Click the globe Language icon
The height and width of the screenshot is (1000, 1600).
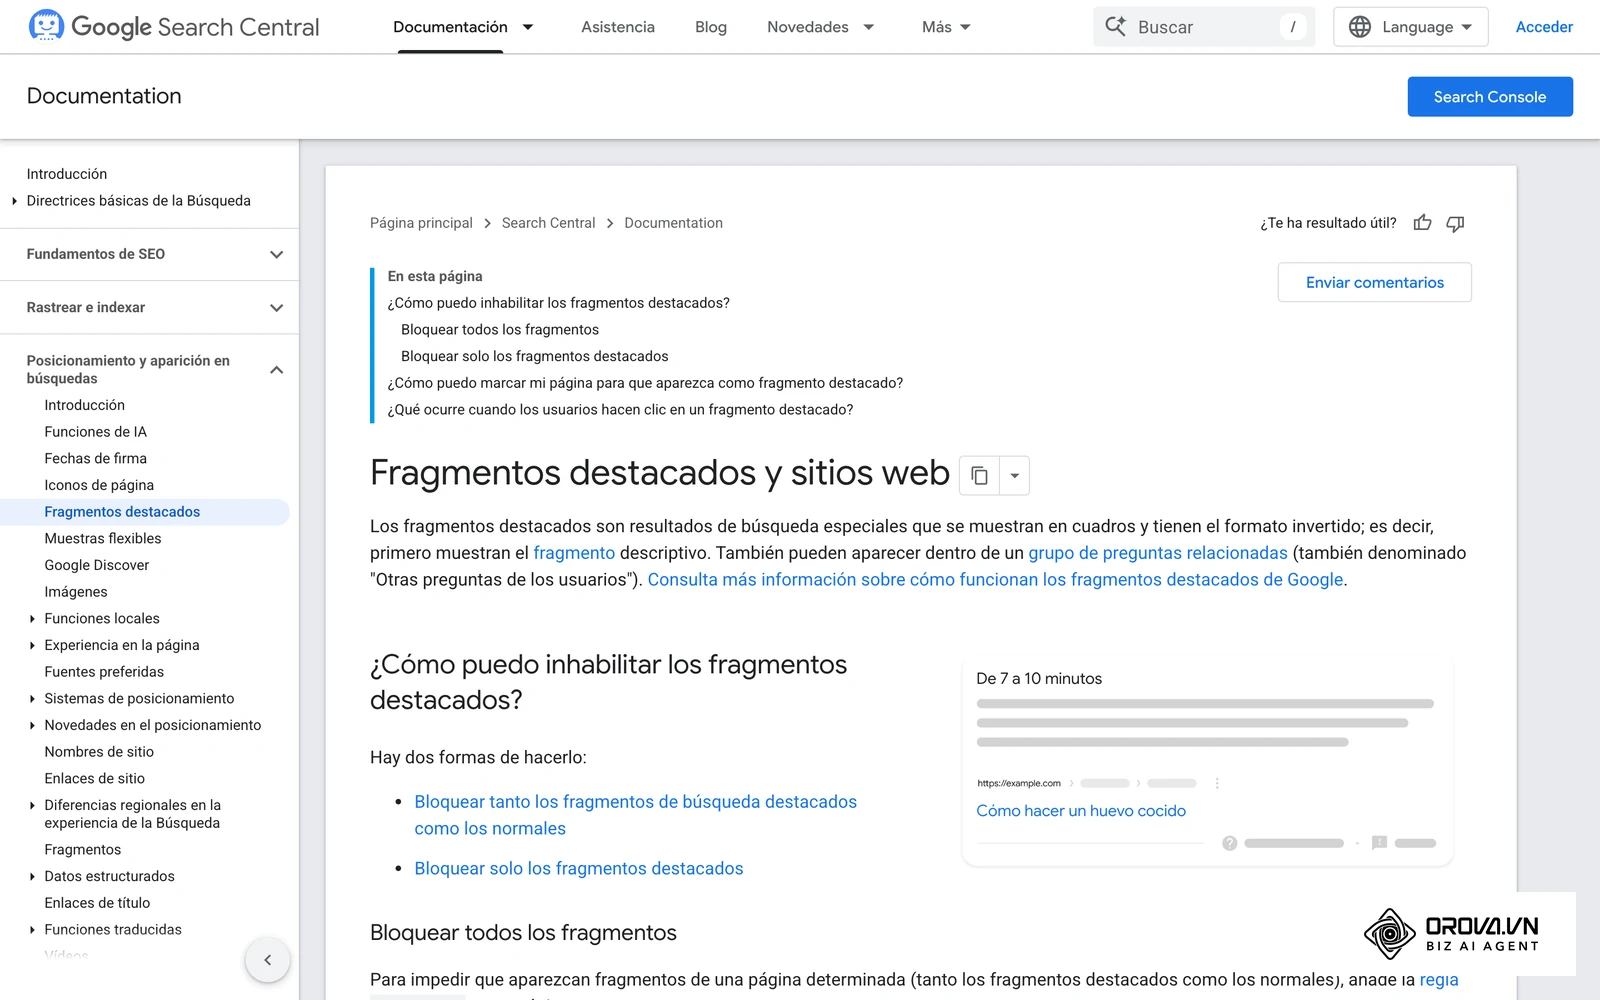pos(1360,27)
